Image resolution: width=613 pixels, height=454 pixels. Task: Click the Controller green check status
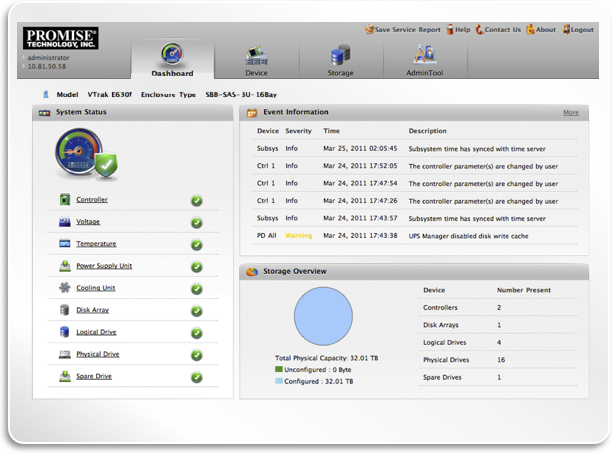[x=197, y=201]
